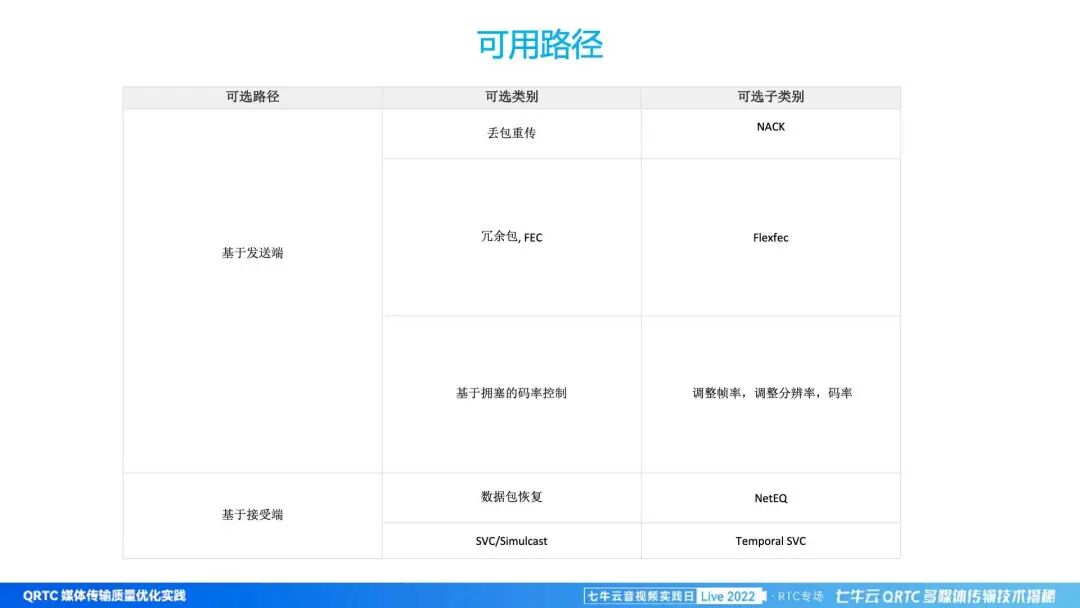Select the 冗余包, FEC cell

click(x=511, y=237)
